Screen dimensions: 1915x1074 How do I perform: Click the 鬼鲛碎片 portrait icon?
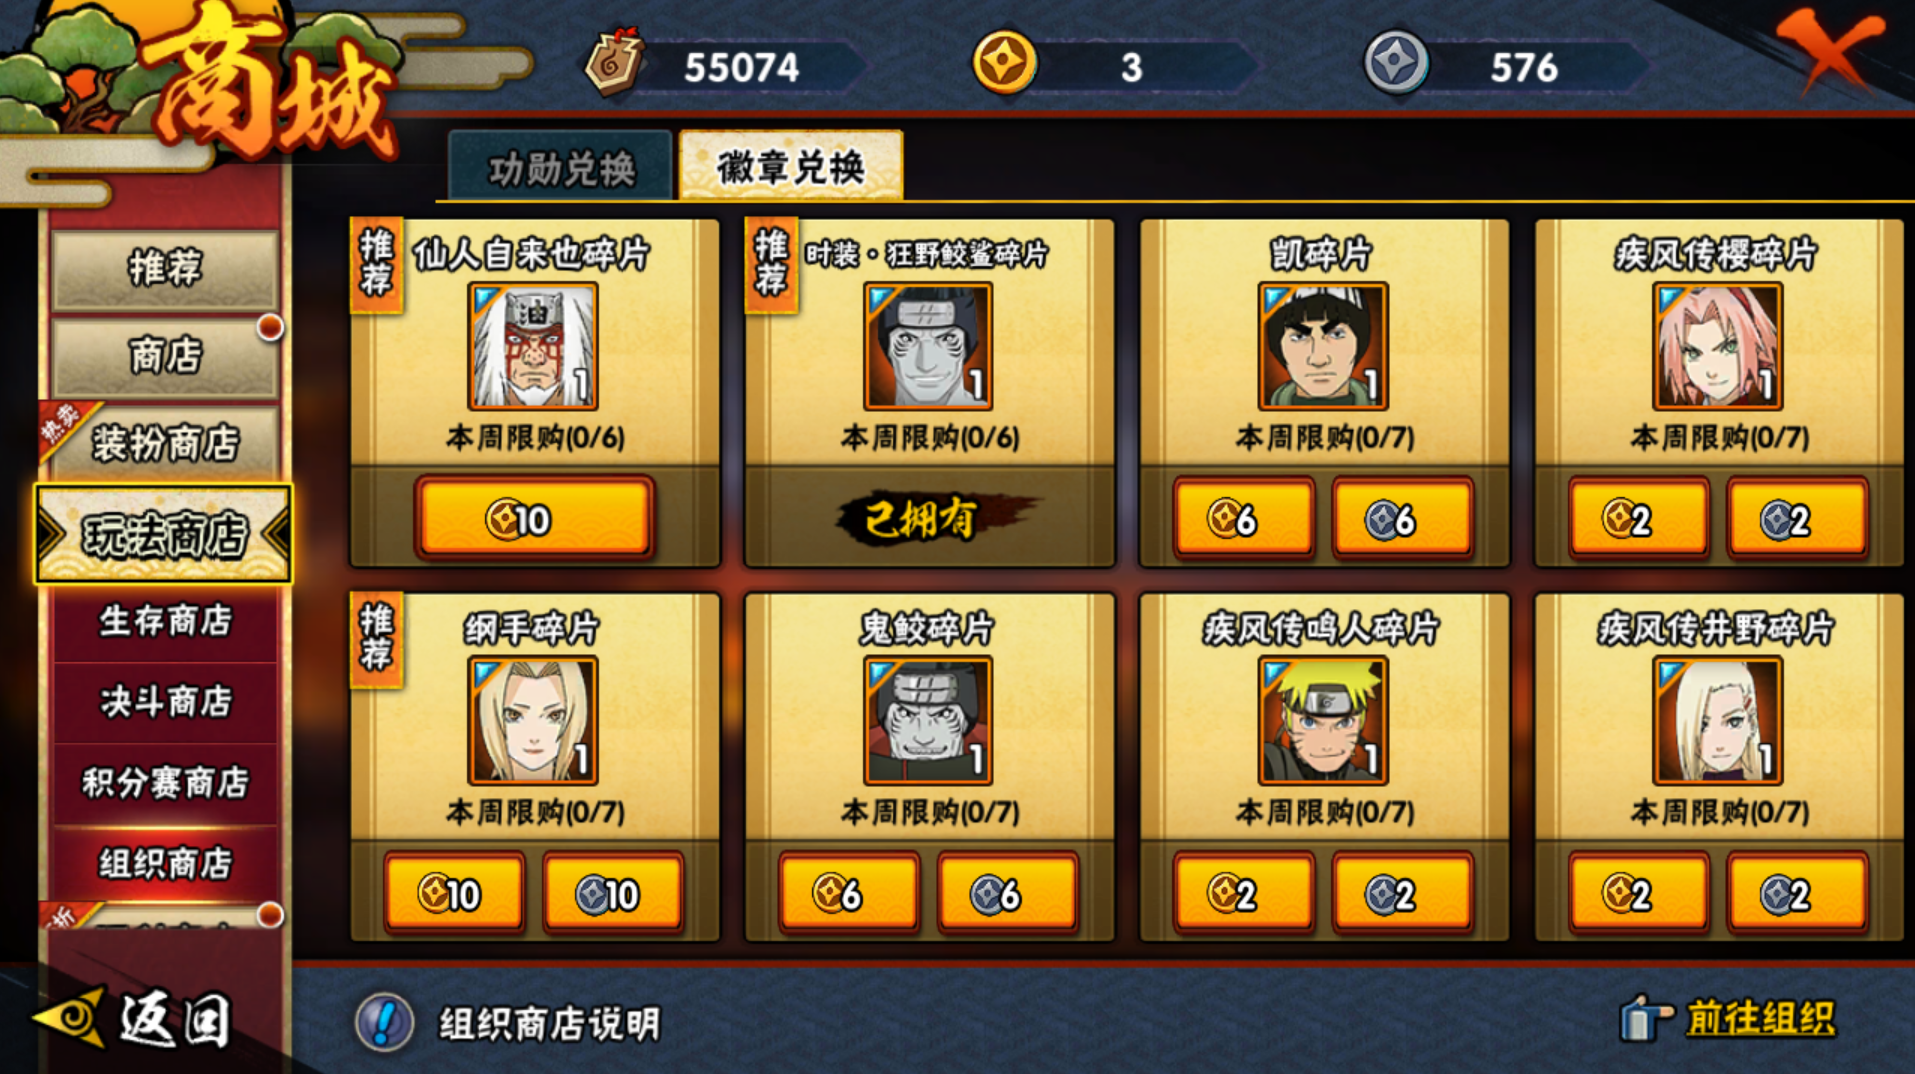[928, 720]
